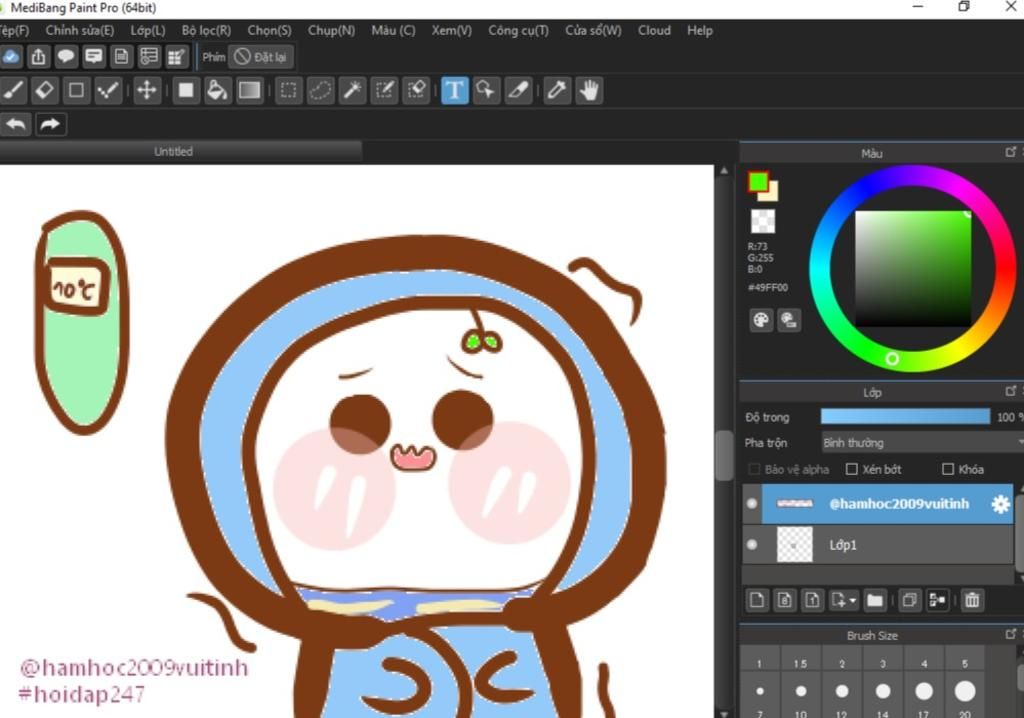Click the second palette icon under the hex code
The height and width of the screenshot is (718, 1024).
(789, 320)
